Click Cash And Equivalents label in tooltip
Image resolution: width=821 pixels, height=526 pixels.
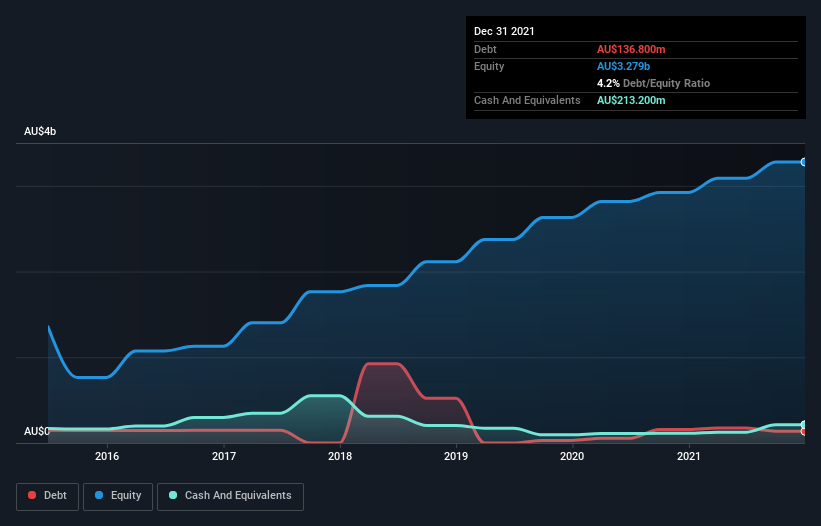pos(527,100)
